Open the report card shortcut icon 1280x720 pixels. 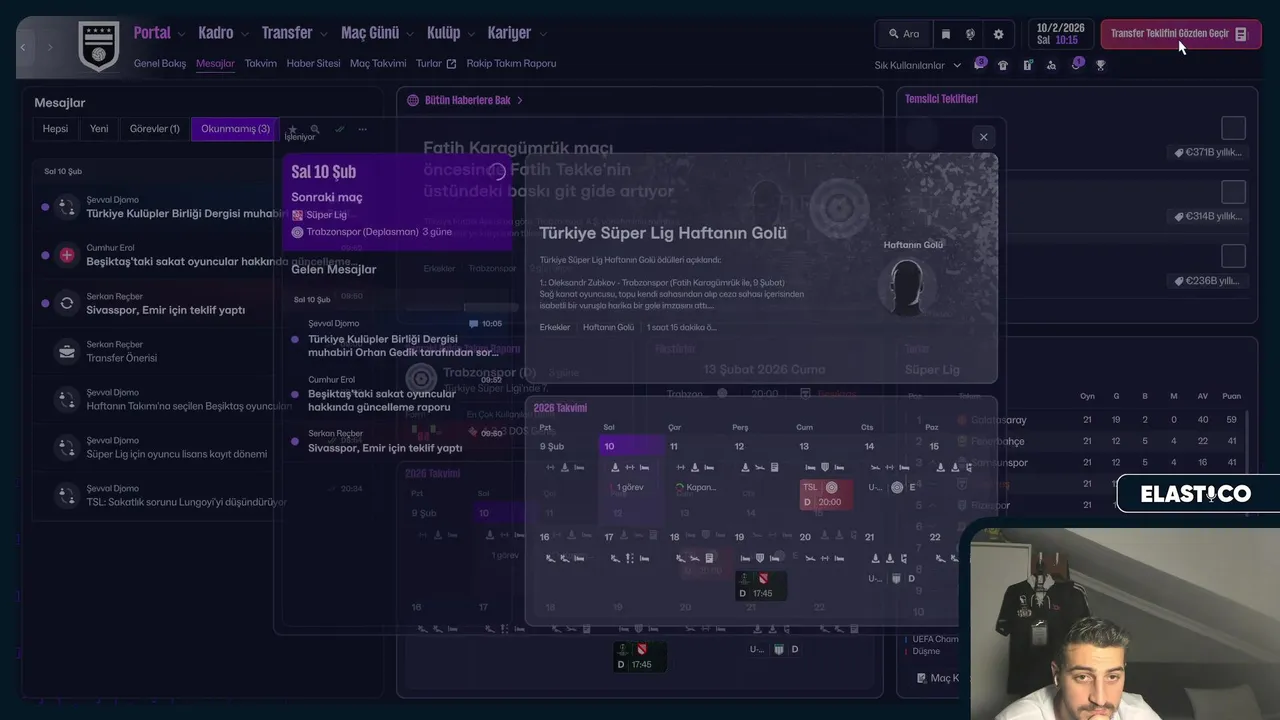[1027, 65]
